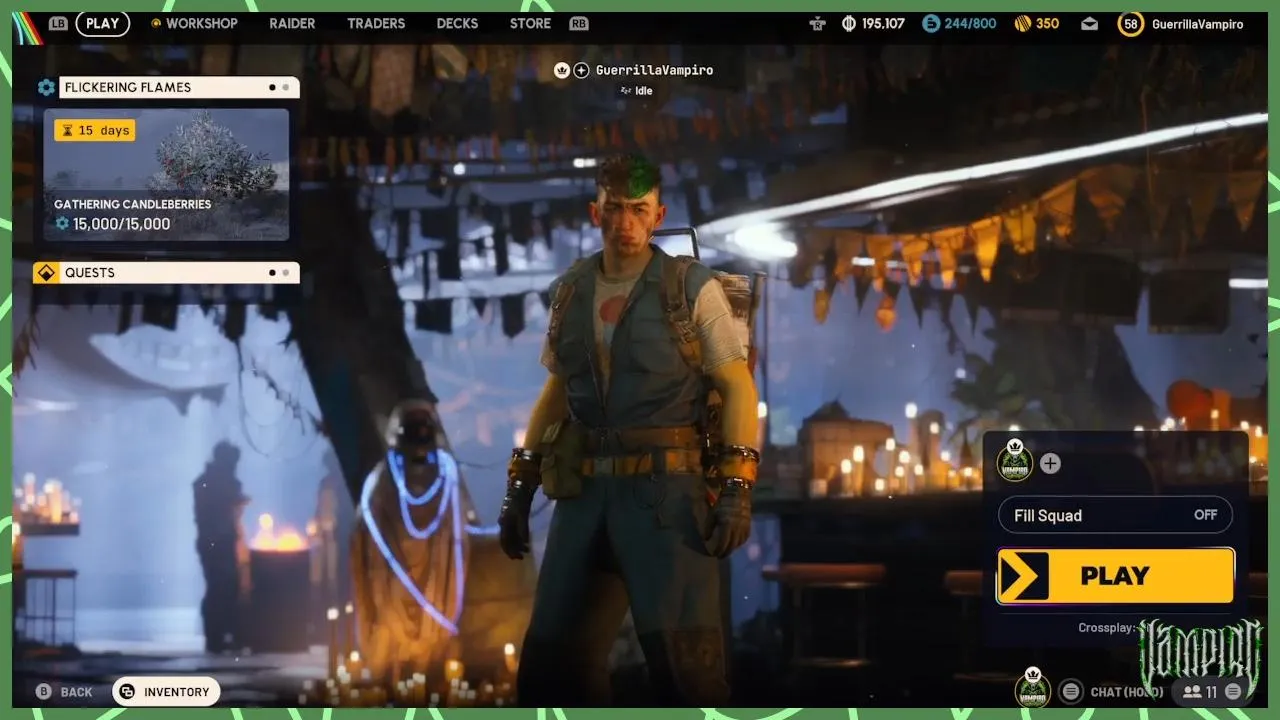This screenshot has width=1280, height=720.
Task: Select second page dot on Flickering Flames
Action: (286, 87)
